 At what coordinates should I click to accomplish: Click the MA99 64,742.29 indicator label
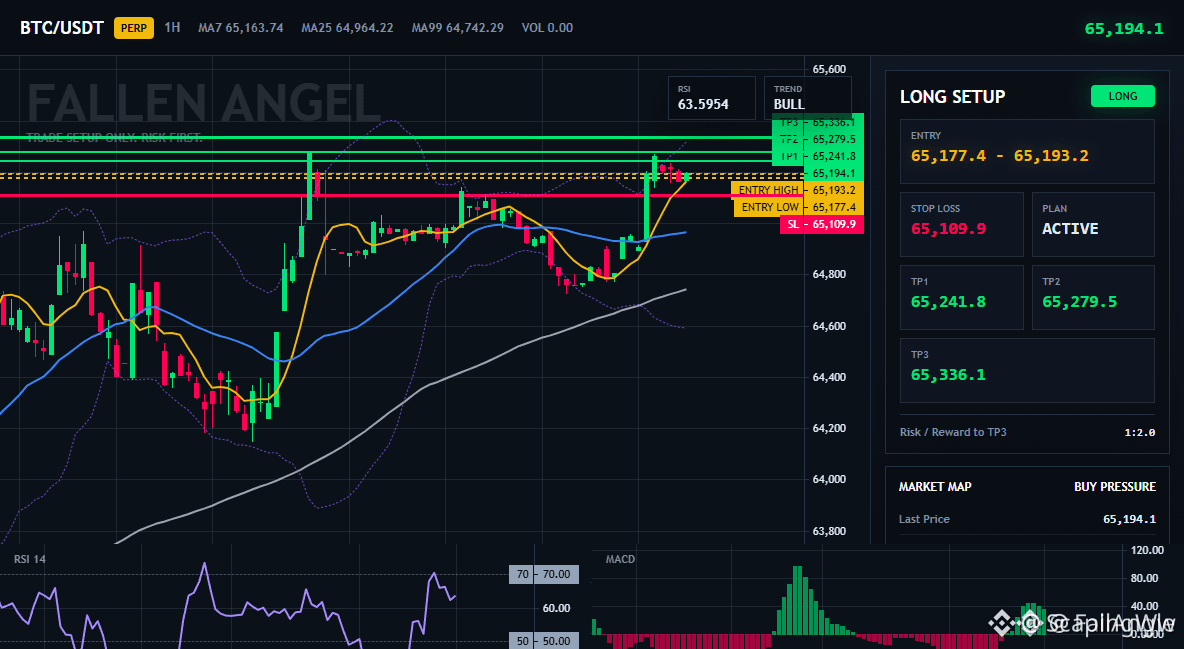click(x=458, y=28)
